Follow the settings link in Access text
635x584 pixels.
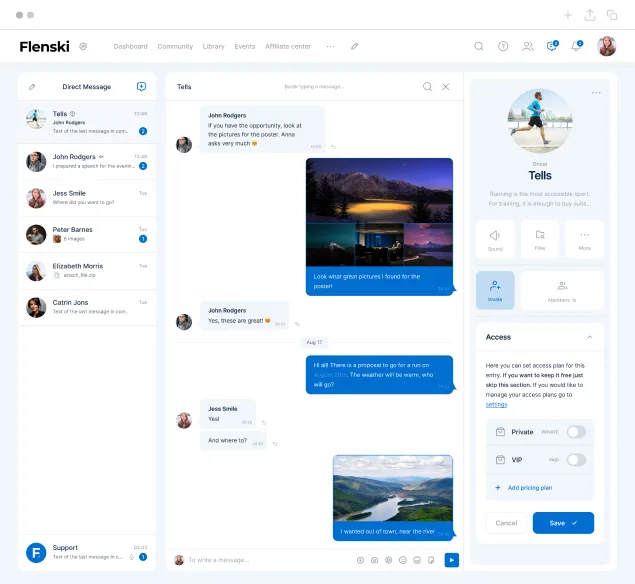pyautogui.click(x=496, y=404)
